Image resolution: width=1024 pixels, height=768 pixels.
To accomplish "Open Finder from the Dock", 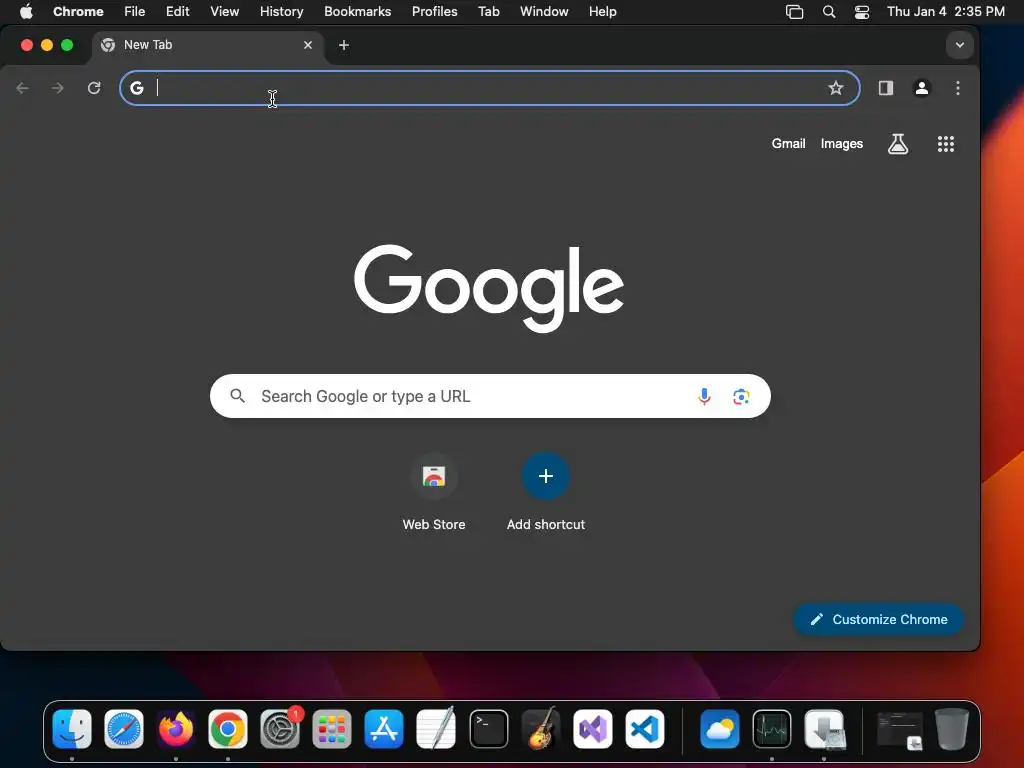I will tap(72, 729).
